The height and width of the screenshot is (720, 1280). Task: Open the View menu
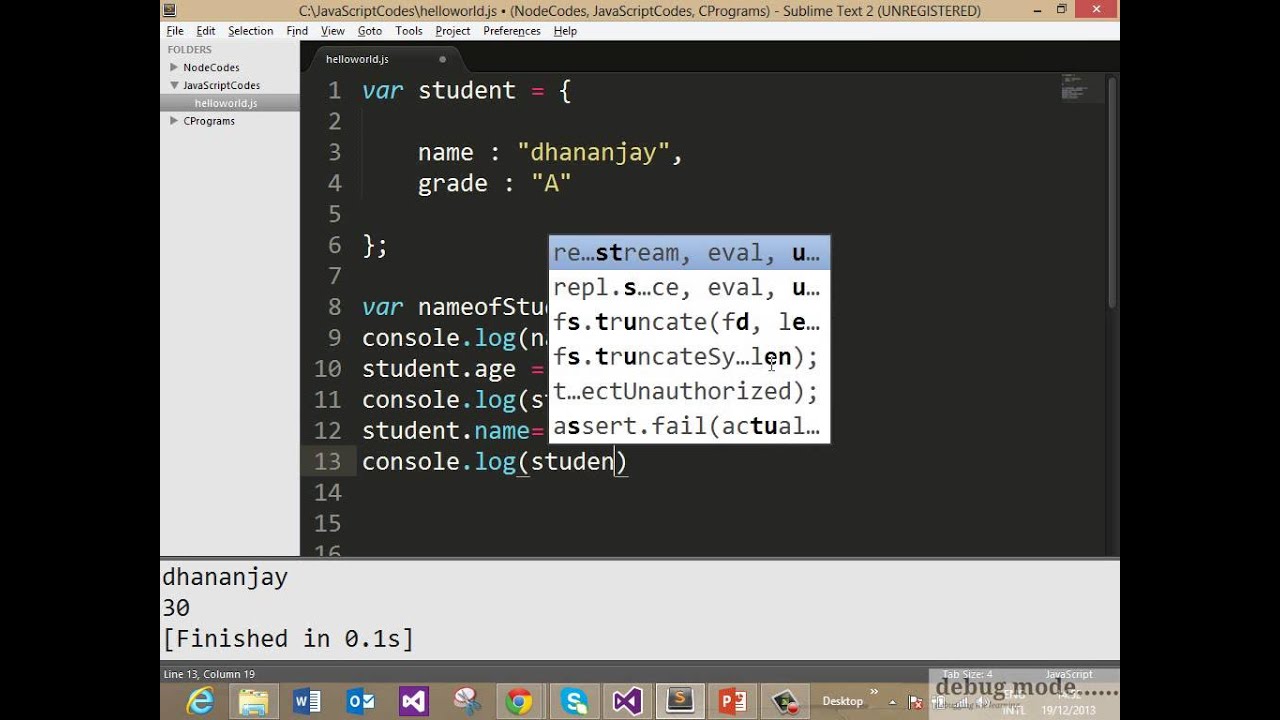pyautogui.click(x=333, y=31)
